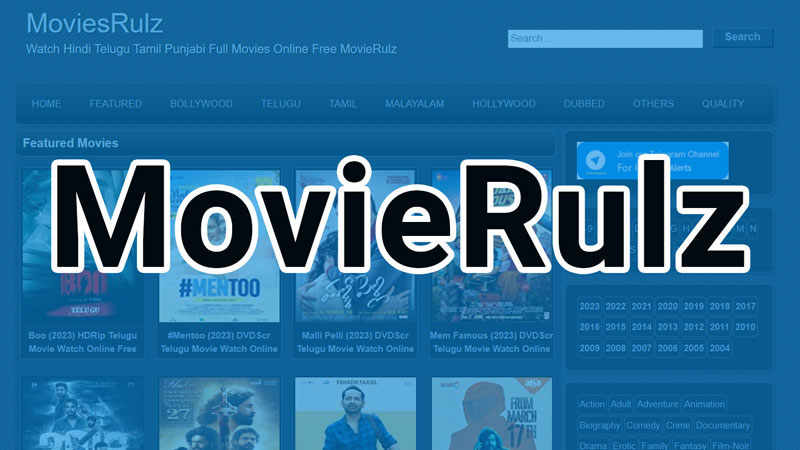Select the Biography genre tag
The image size is (800, 450).
pyautogui.click(x=600, y=425)
